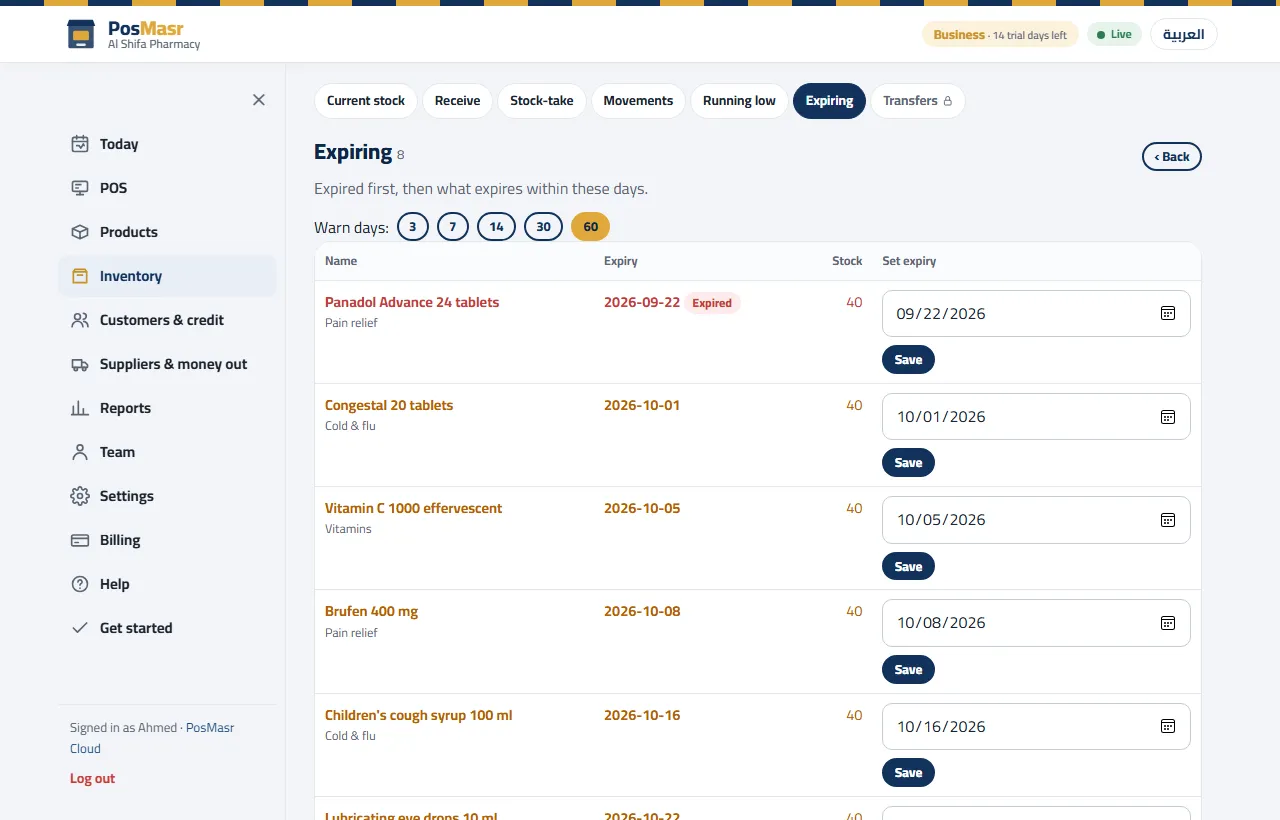Viewport: 1280px width, 820px height.
Task: Click the red Expired badge
Action: [712, 303]
